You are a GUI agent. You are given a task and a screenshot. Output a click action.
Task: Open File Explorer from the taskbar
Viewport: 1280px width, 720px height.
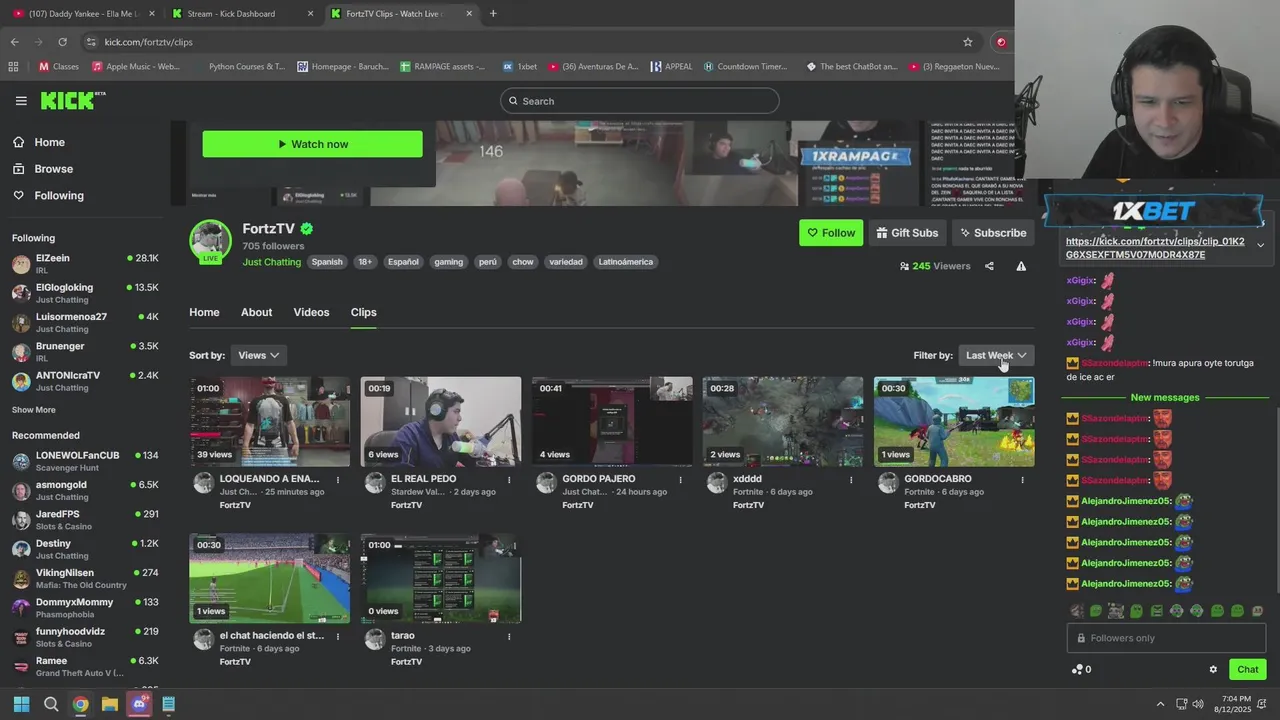[x=110, y=704]
